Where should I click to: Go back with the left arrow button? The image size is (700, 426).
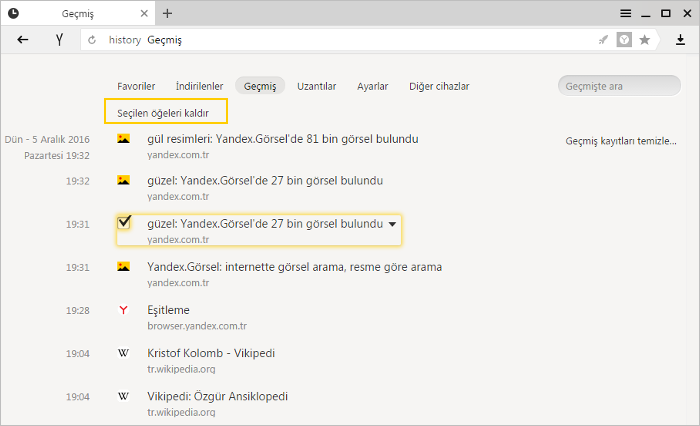[22, 40]
